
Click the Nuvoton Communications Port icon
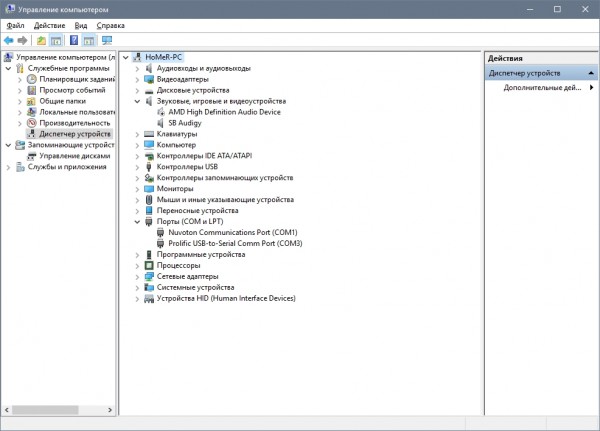click(x=161, y=232)
